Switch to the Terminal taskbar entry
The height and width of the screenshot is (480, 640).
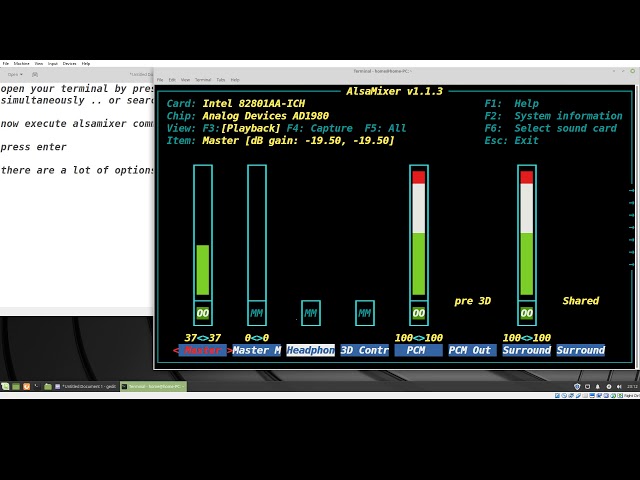pos(153,387)
